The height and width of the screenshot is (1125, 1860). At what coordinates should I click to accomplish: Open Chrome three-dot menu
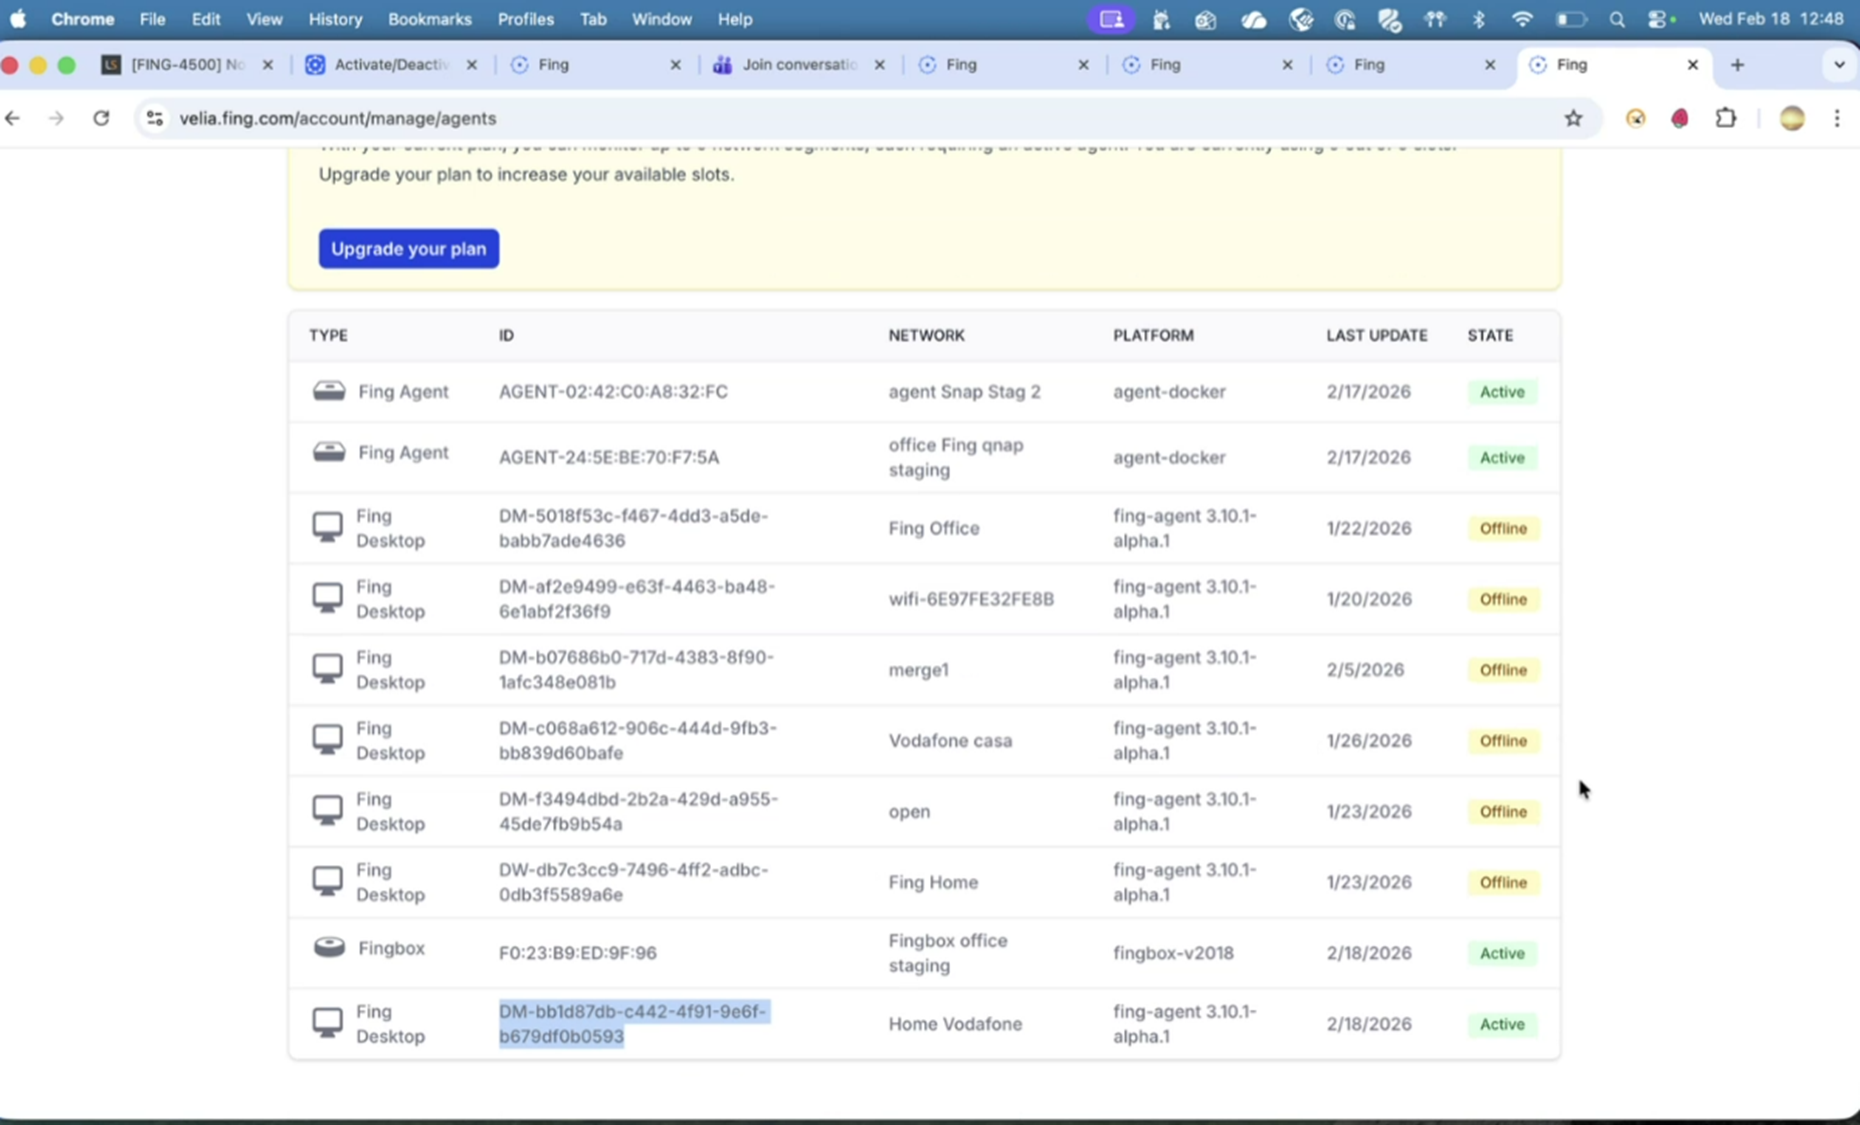point(1837,118)
